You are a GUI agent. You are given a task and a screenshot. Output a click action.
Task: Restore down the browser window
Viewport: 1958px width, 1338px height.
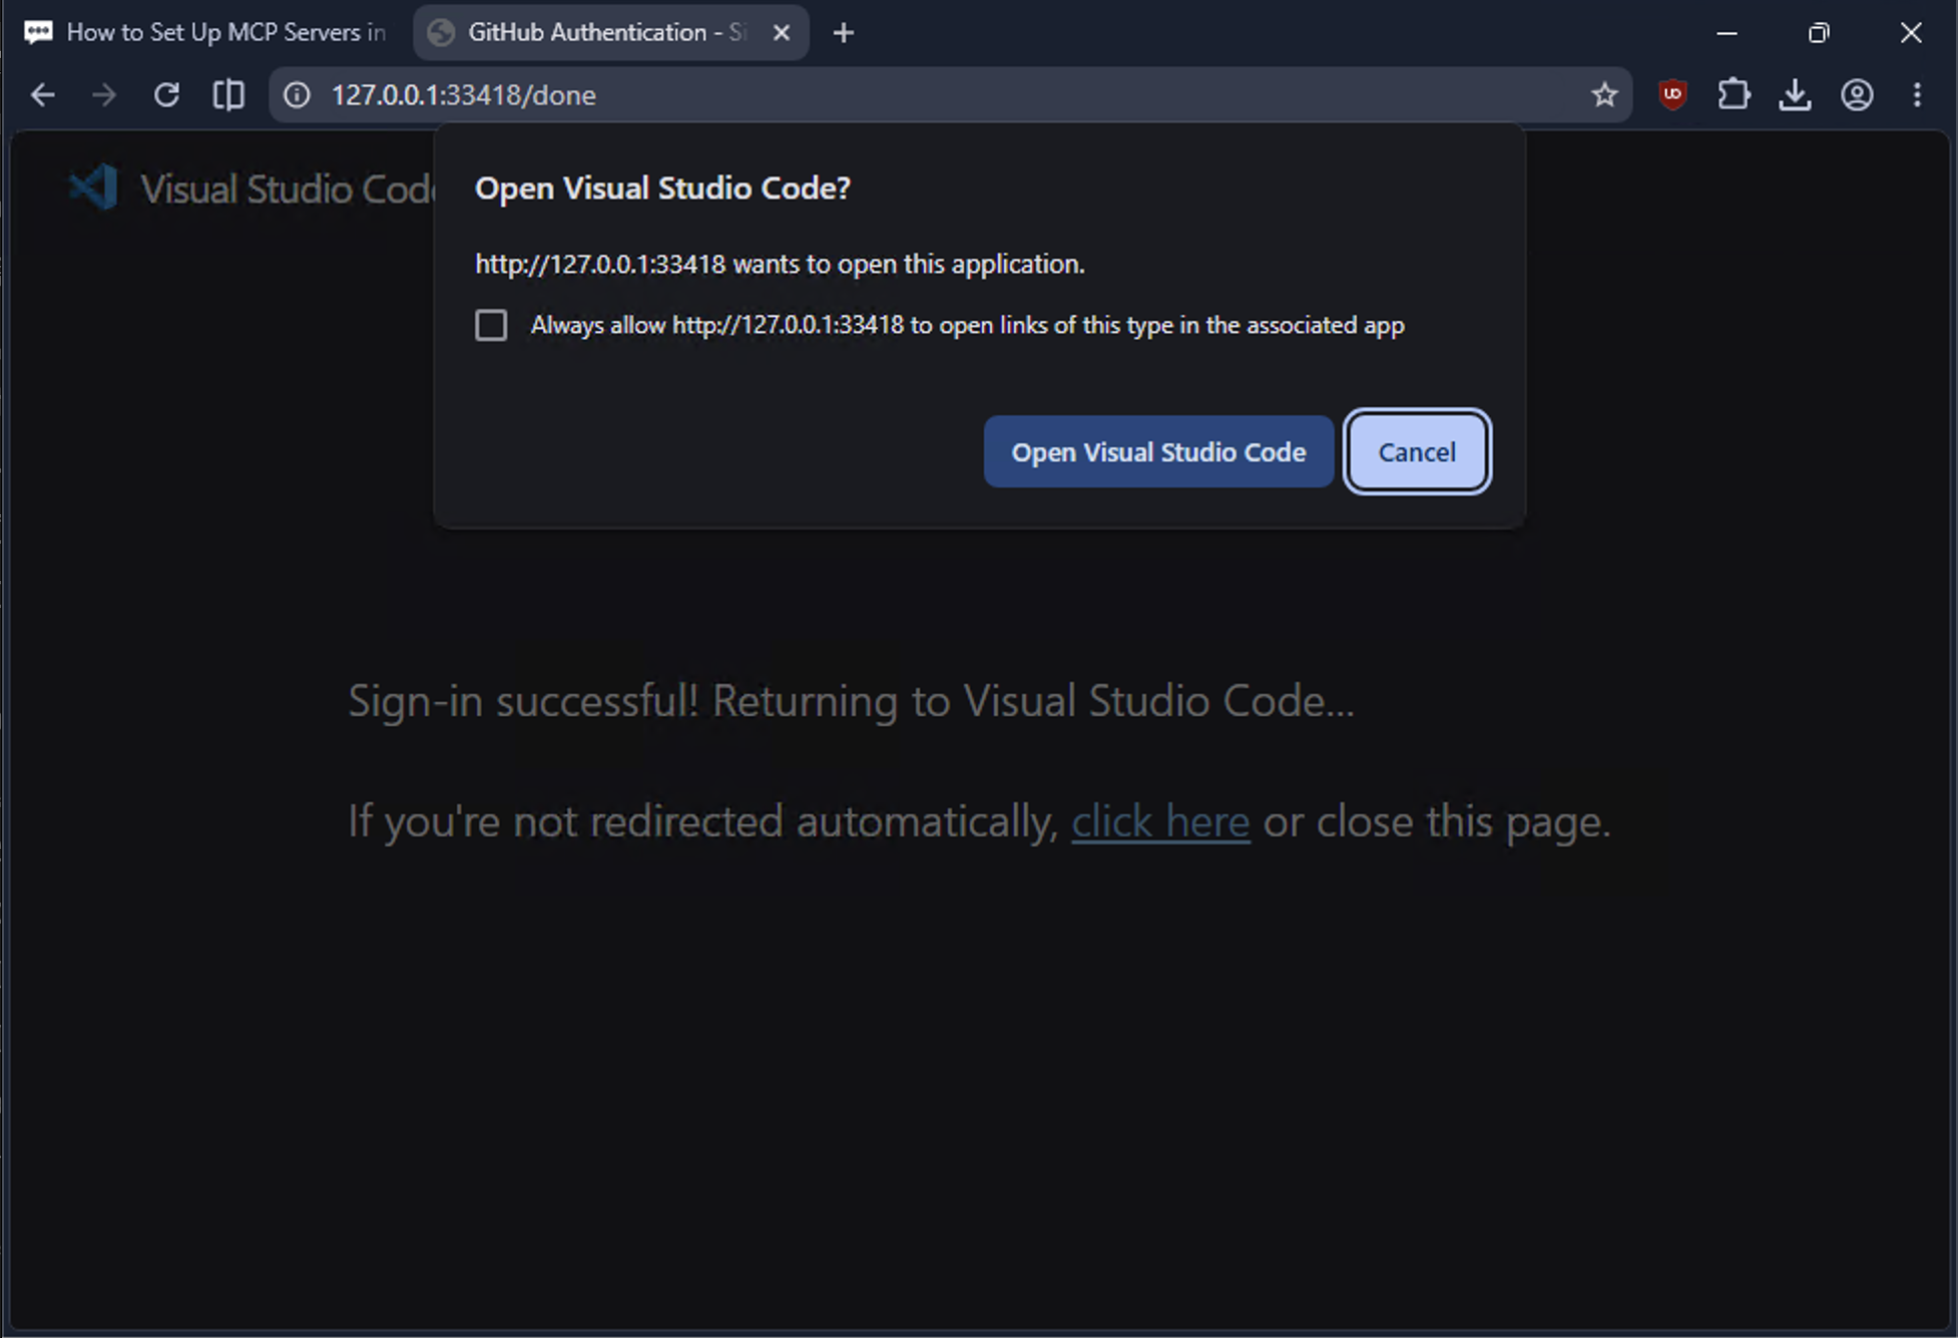tap(1819, 33)
